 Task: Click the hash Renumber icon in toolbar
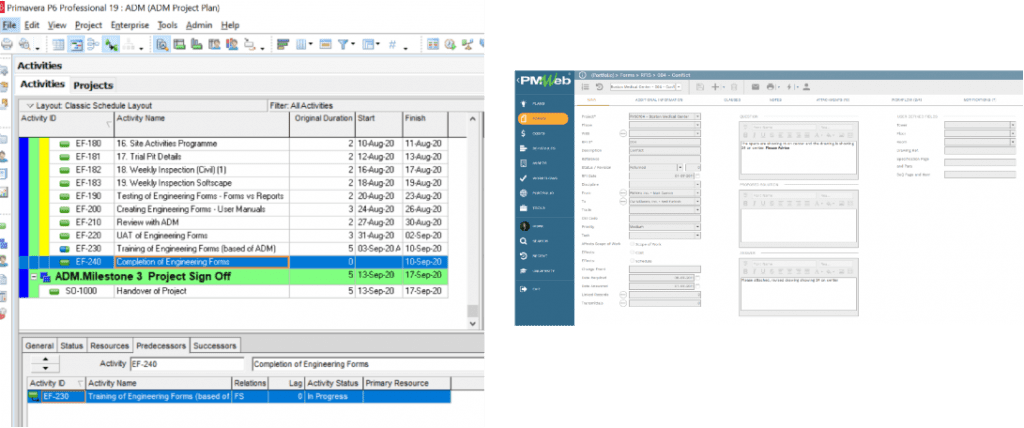point(392,44)
